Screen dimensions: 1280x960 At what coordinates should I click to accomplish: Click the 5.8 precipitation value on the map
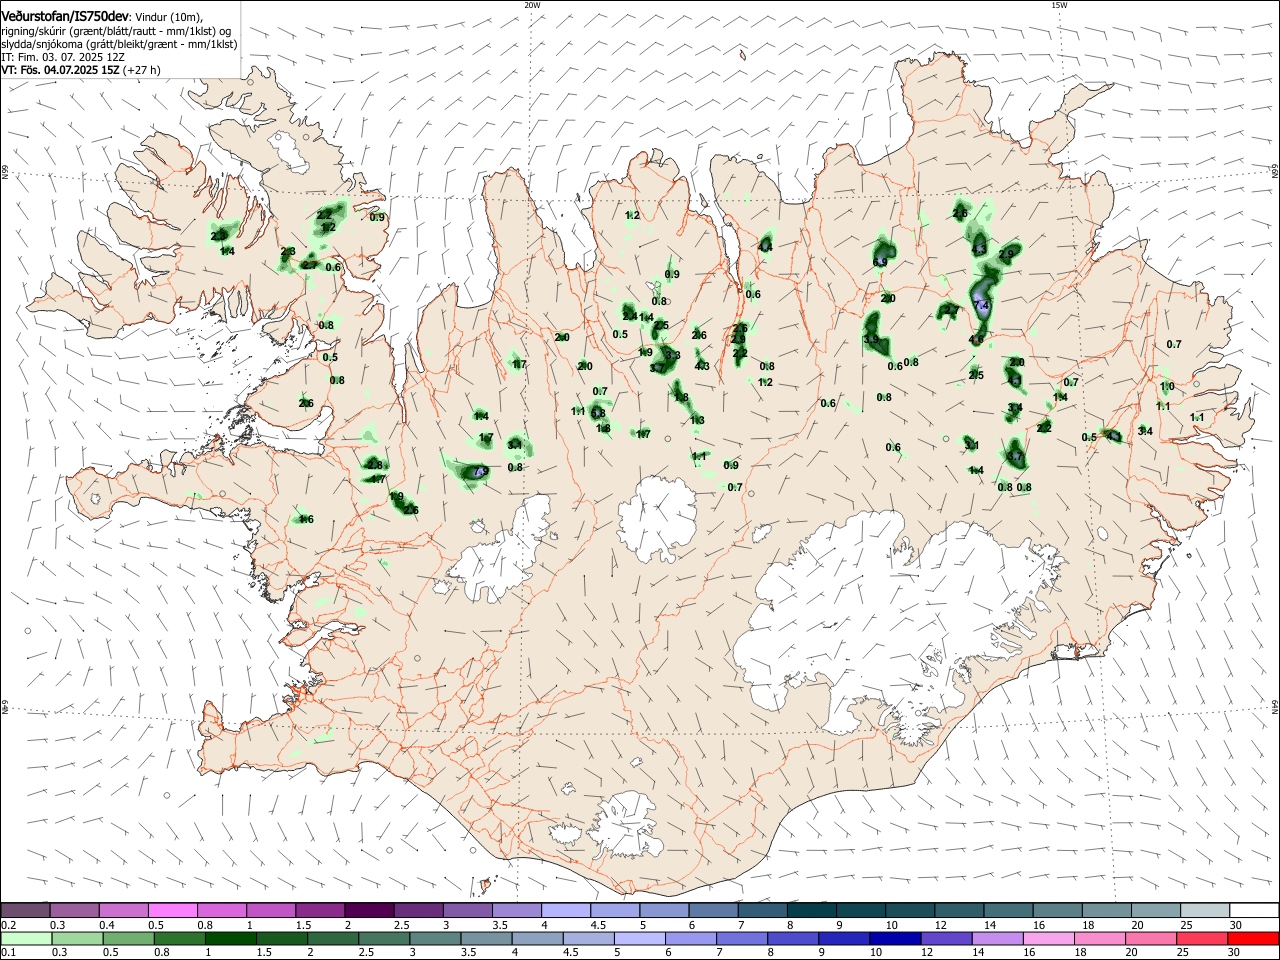(x=598, y=413)
